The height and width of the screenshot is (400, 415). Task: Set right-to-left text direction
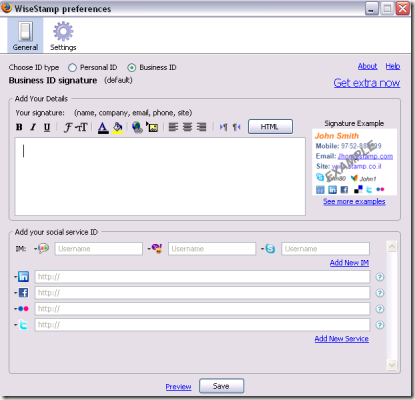(x=236, y=127)
